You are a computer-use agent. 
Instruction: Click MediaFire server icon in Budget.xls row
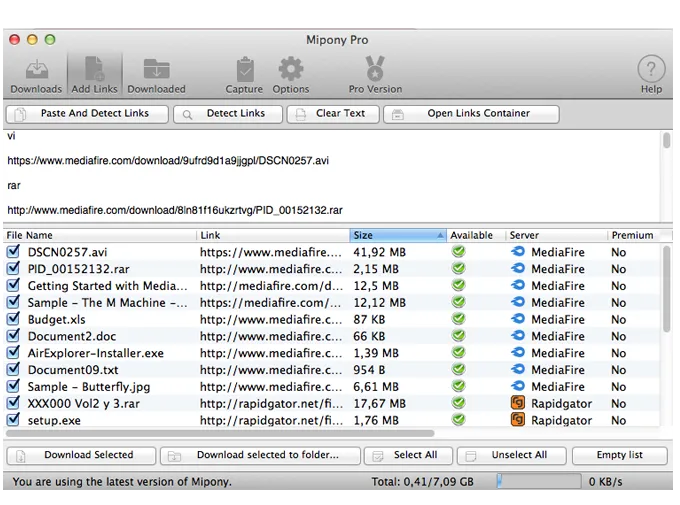click(x=517, y=319)
